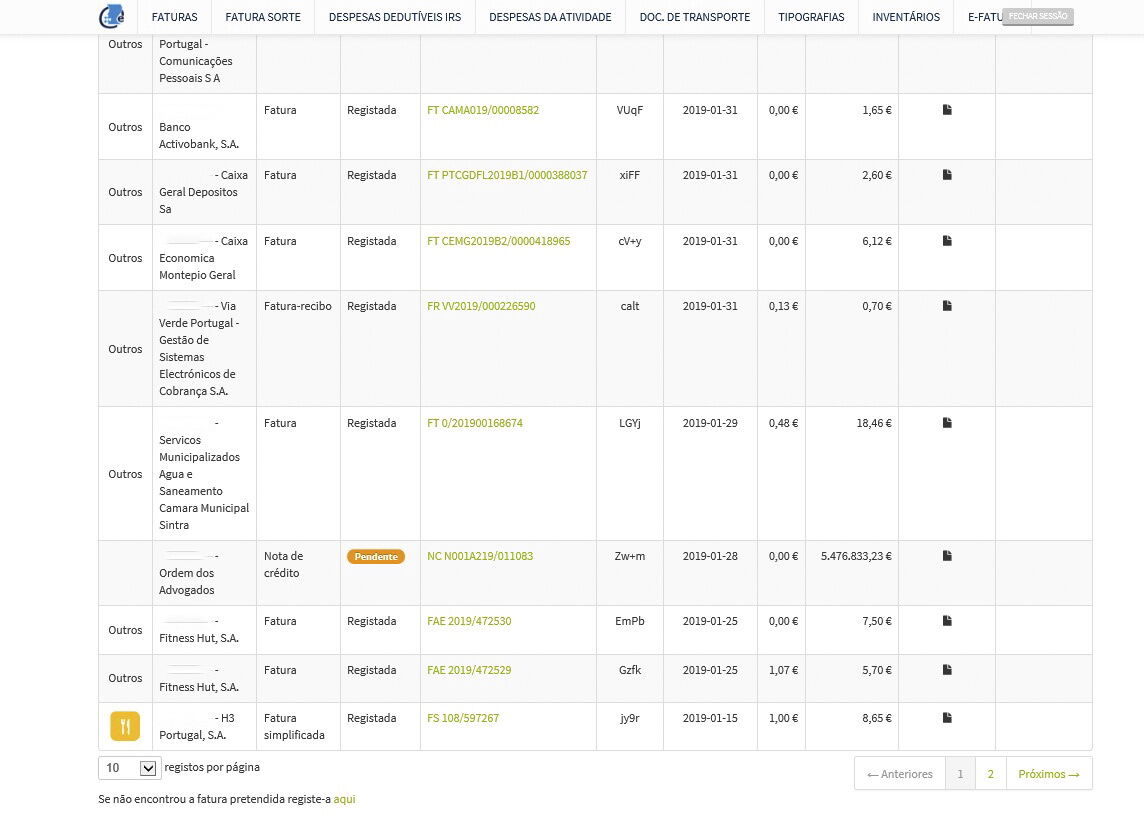Open invoice link FAE 2019/472529
The image size is (1144, 830).
tap(469, 670)
